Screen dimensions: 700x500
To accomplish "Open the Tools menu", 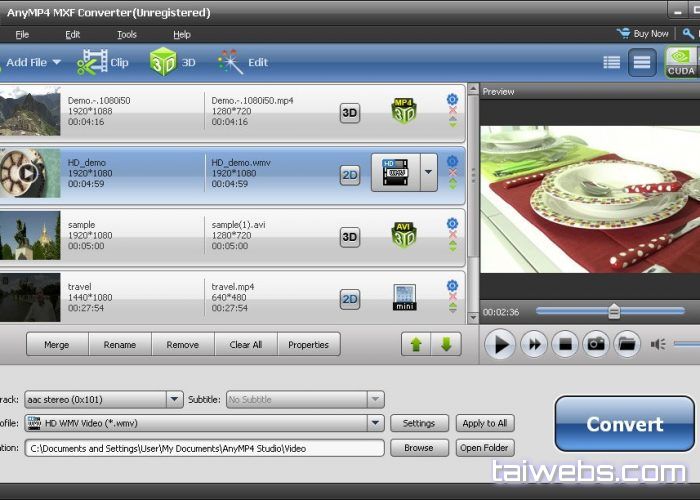I will coord(127,34).
